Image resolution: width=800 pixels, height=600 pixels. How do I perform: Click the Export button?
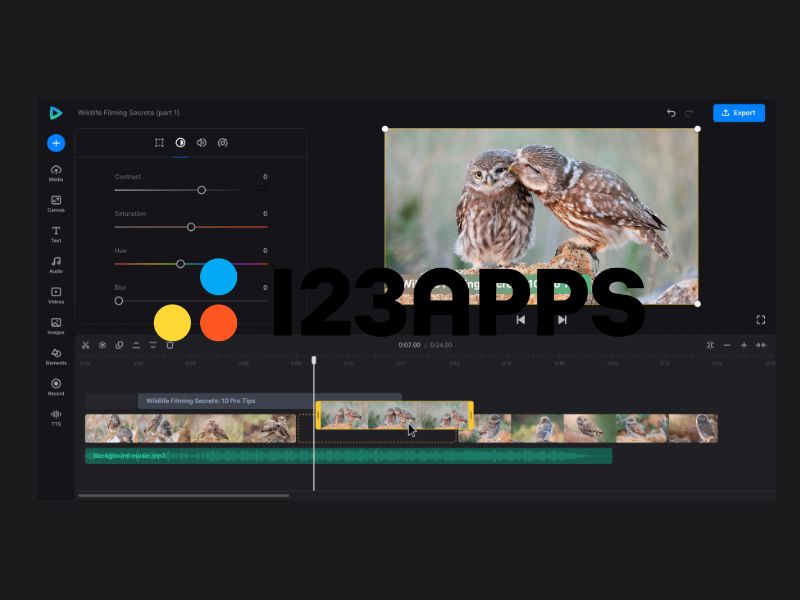pyautogui.click(x=739, y=113)
